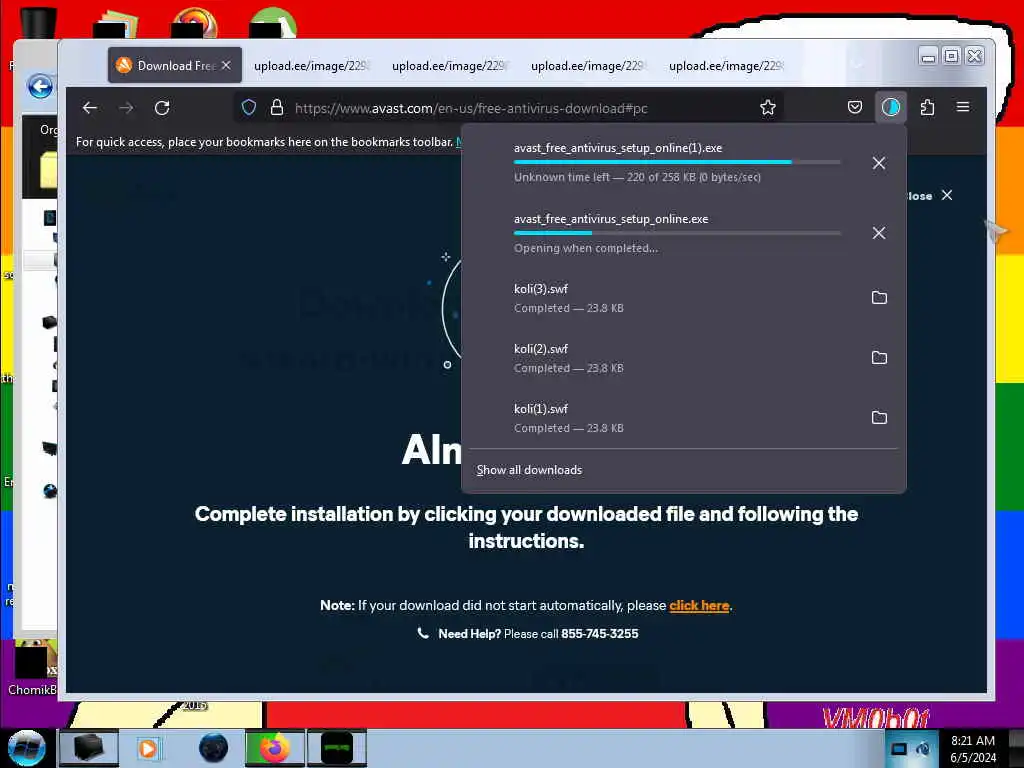The width and height of the screenshot is (1024, 768).
Task: Expand the list all tabs chevron
Action: tap(857, 65)
